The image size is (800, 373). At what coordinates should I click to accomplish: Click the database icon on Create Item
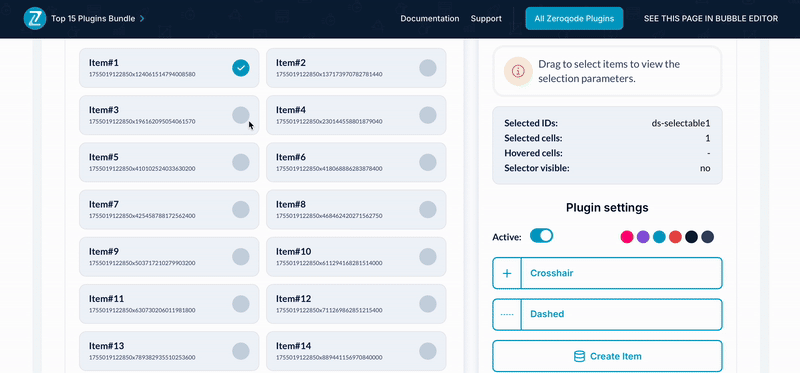579,356
